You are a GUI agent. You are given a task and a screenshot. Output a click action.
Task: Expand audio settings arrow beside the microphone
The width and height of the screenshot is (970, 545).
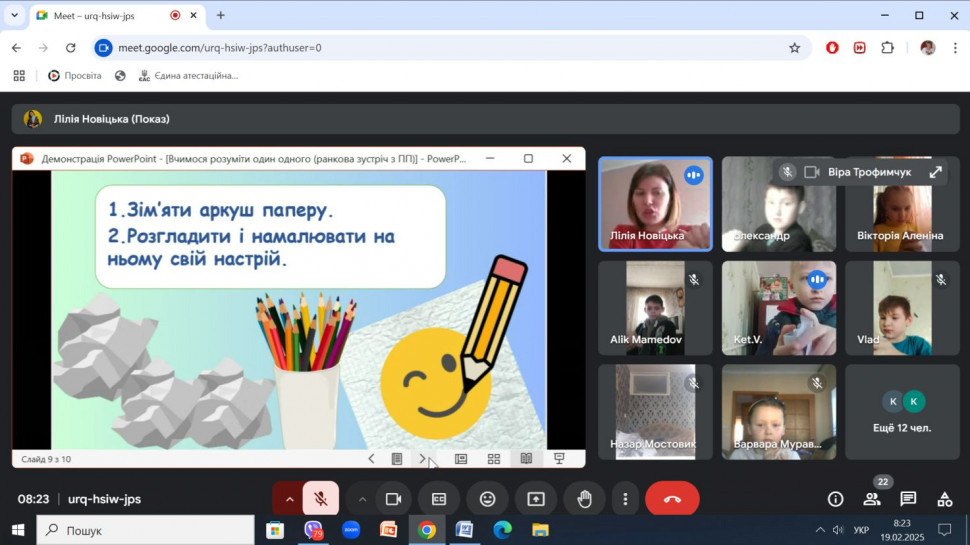[290, 499]
